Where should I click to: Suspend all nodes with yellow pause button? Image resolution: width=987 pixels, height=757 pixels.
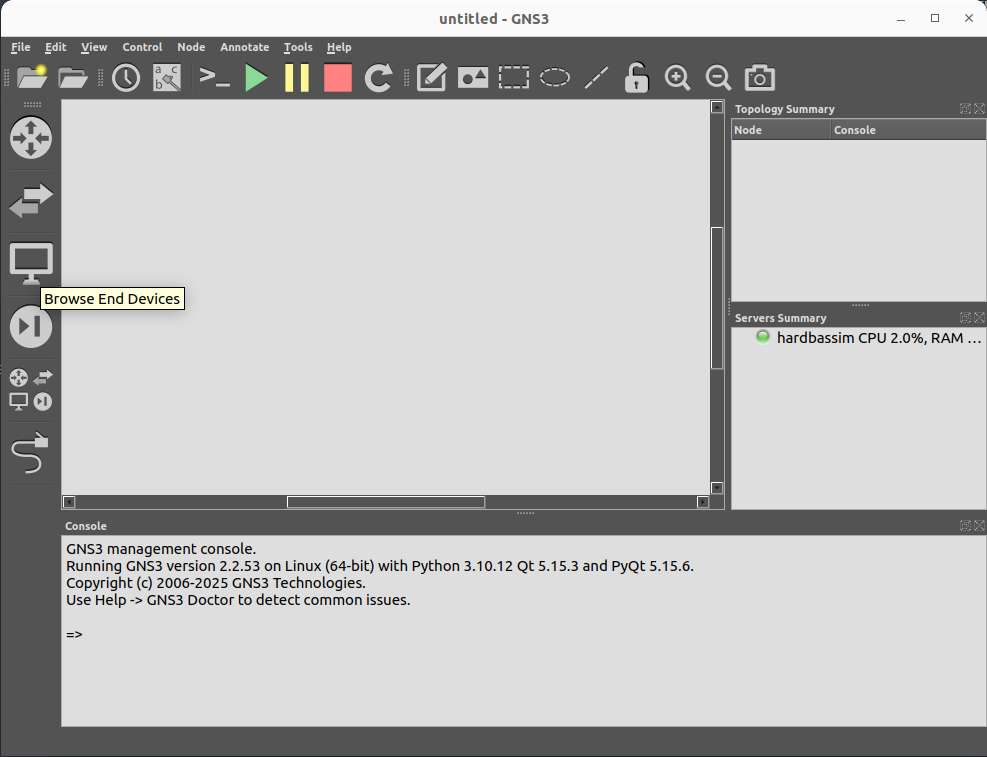297,78
